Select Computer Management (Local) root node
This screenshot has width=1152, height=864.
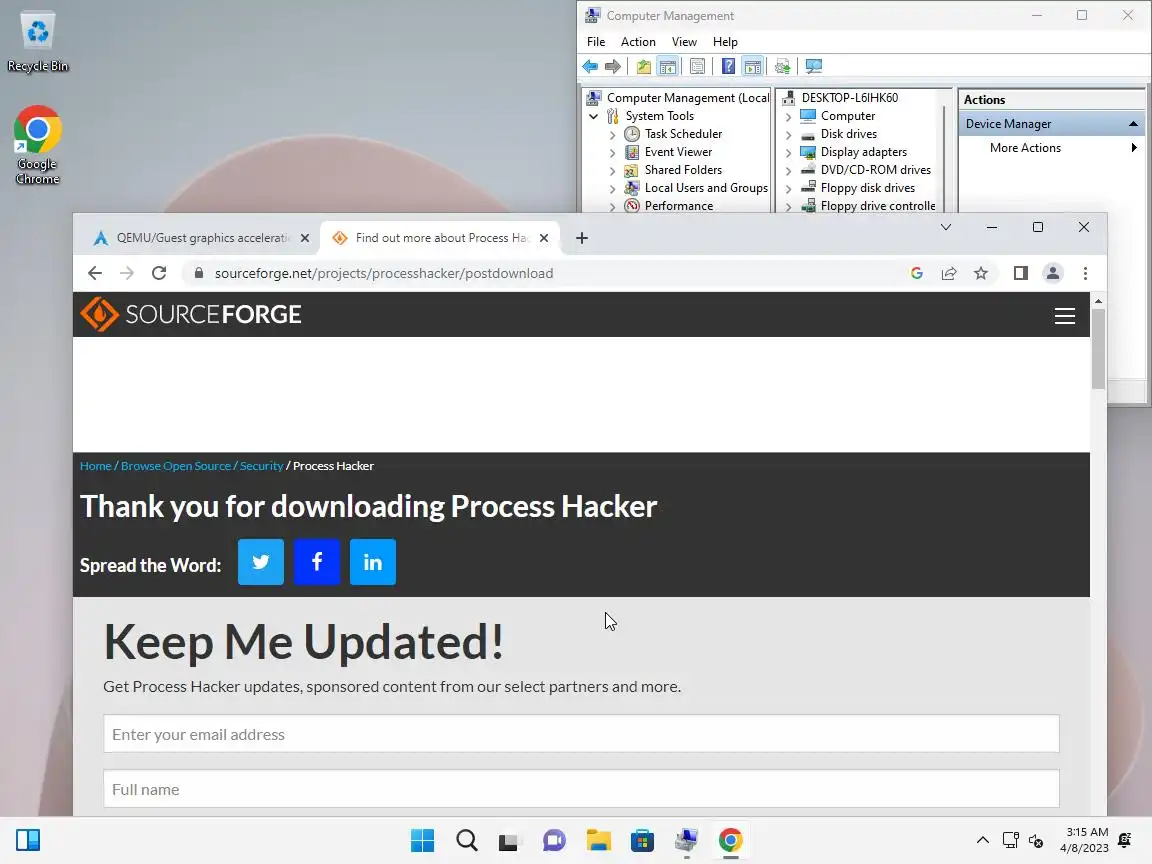pos(688,98)
